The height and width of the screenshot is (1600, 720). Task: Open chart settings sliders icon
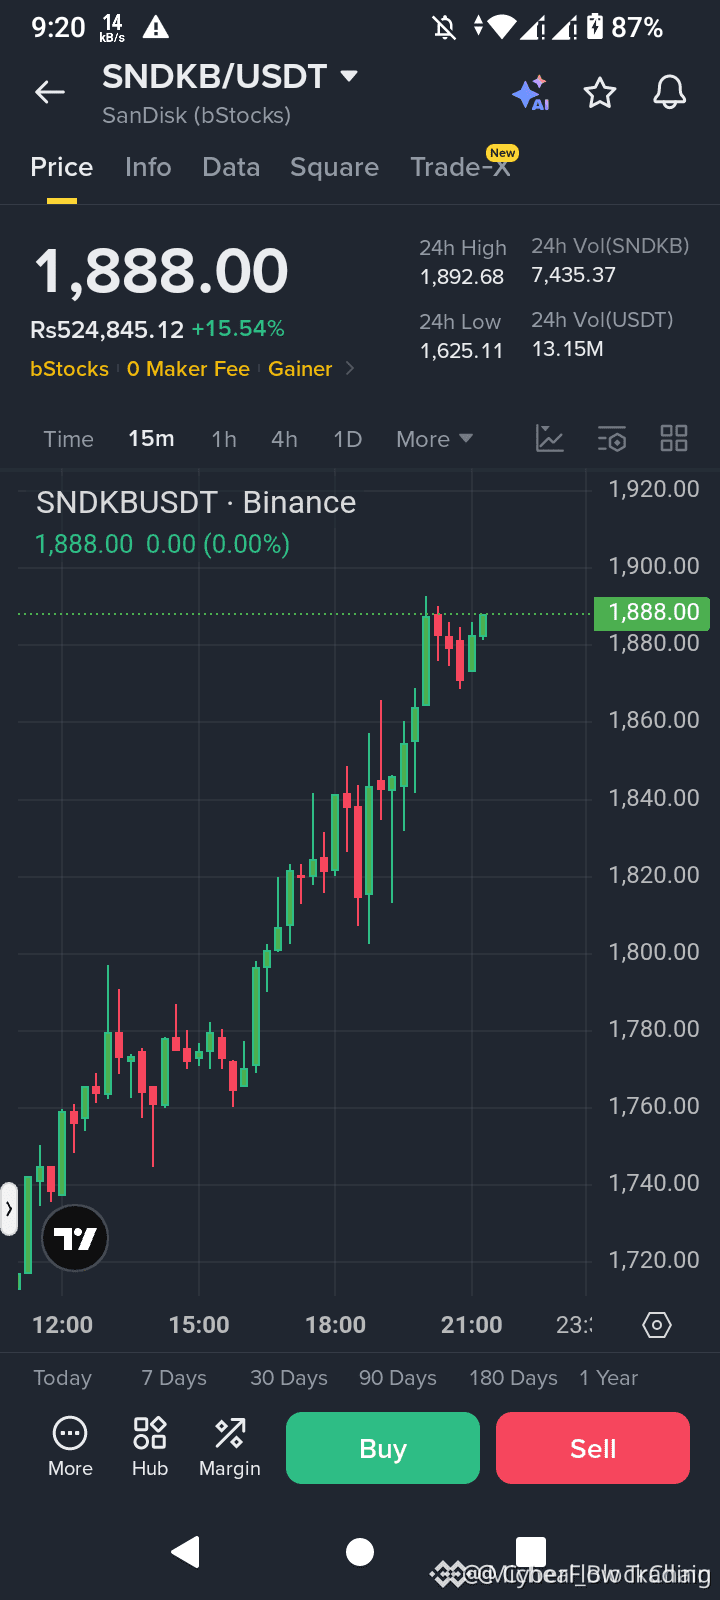coord(612,438)
